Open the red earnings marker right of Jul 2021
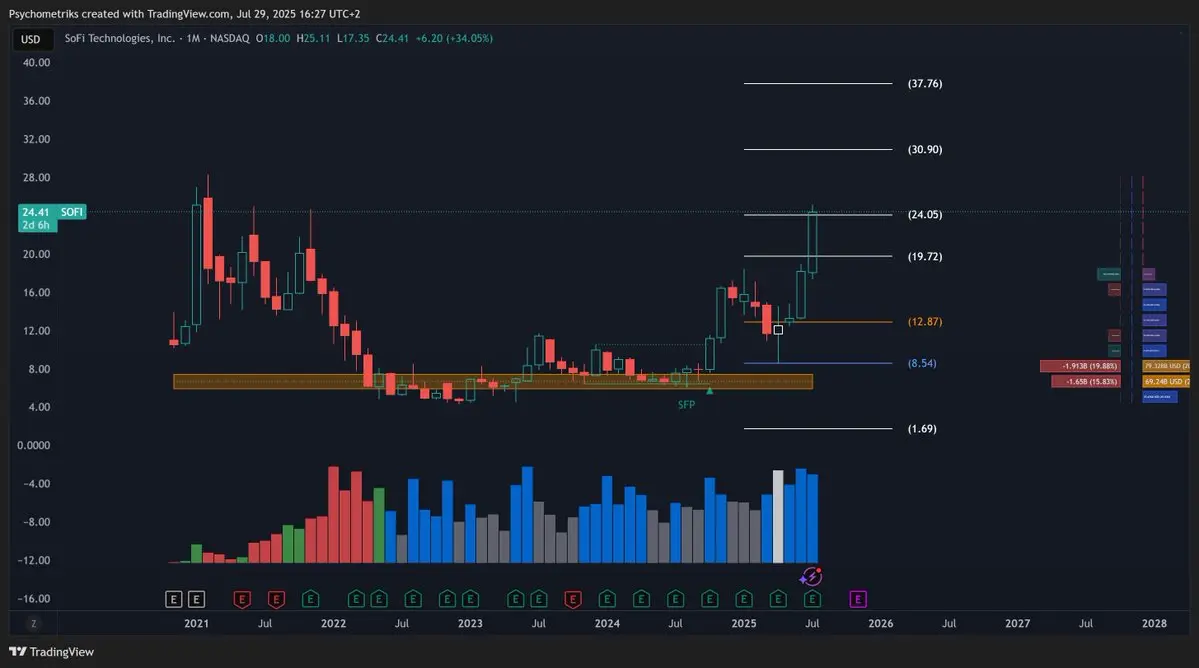 pos(276,599)
